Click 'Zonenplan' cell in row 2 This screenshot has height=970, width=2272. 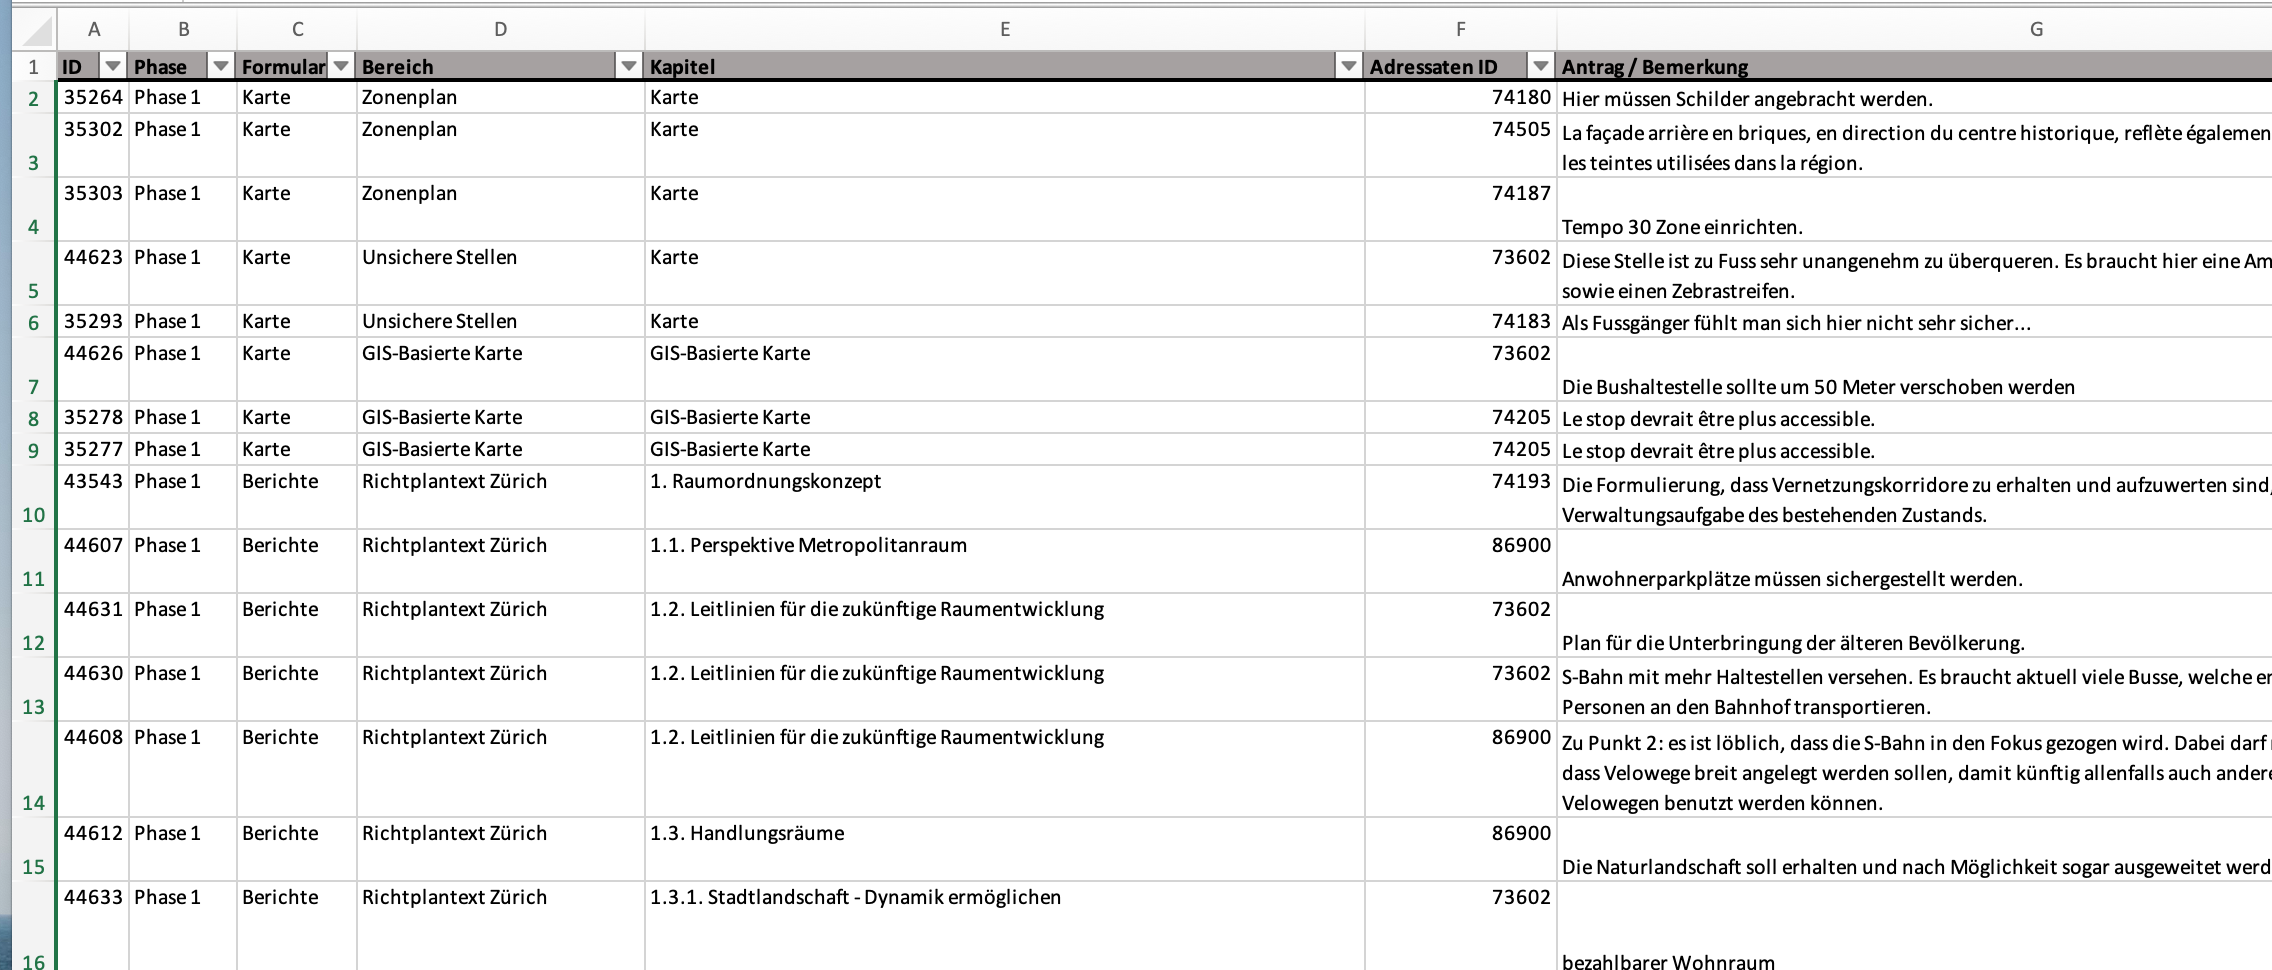(501, 98)
